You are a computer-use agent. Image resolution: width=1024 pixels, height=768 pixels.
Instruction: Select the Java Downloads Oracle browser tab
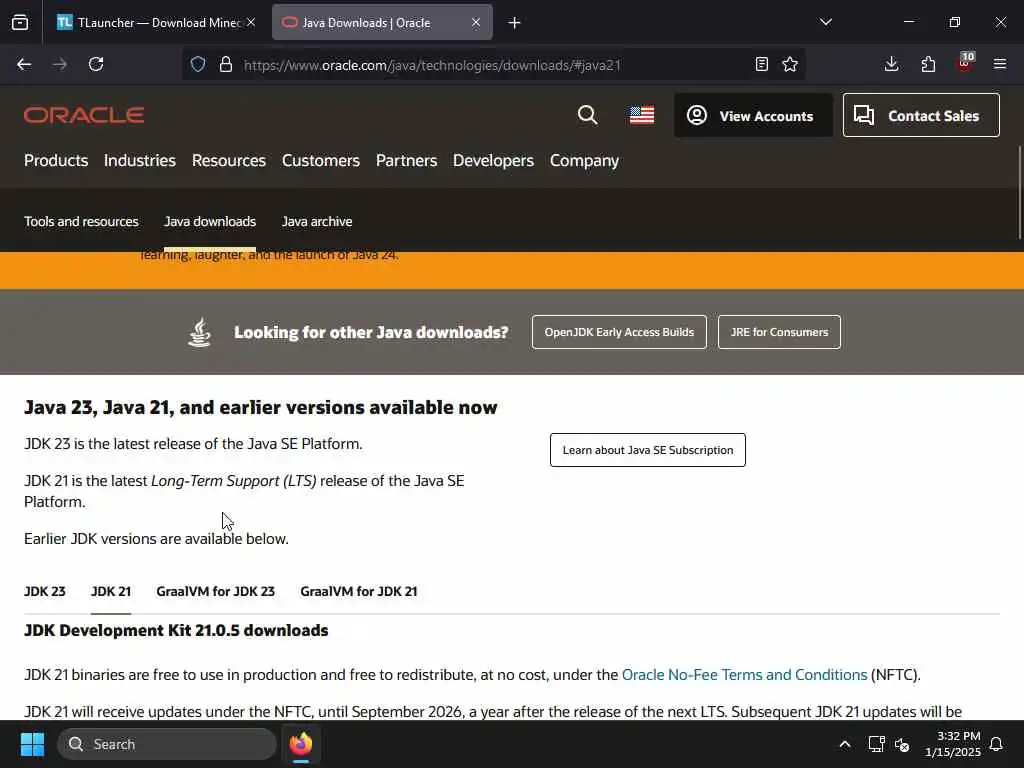coord(382,22)
